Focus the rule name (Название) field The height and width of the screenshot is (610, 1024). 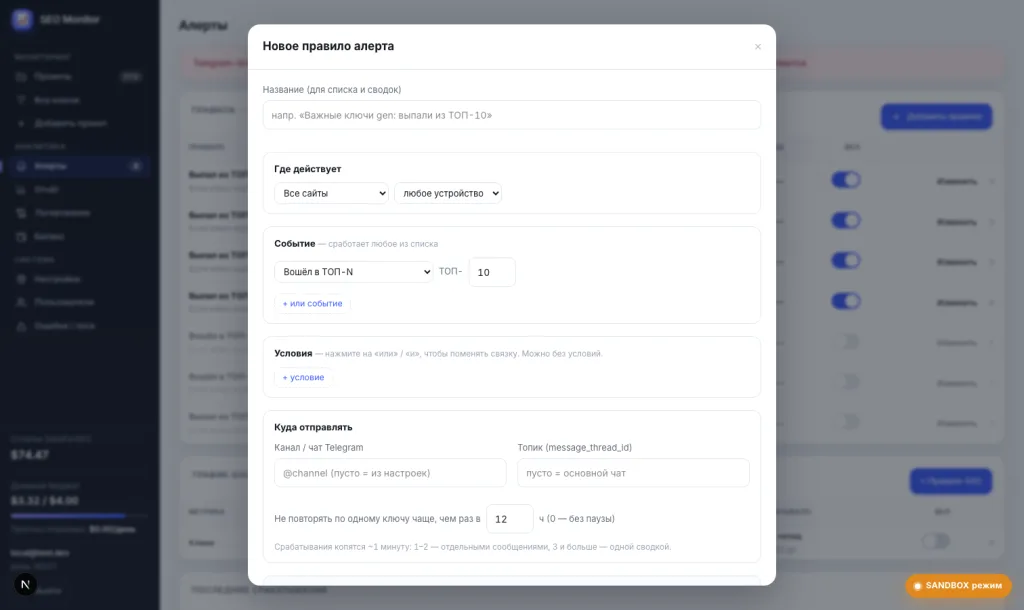511,115
